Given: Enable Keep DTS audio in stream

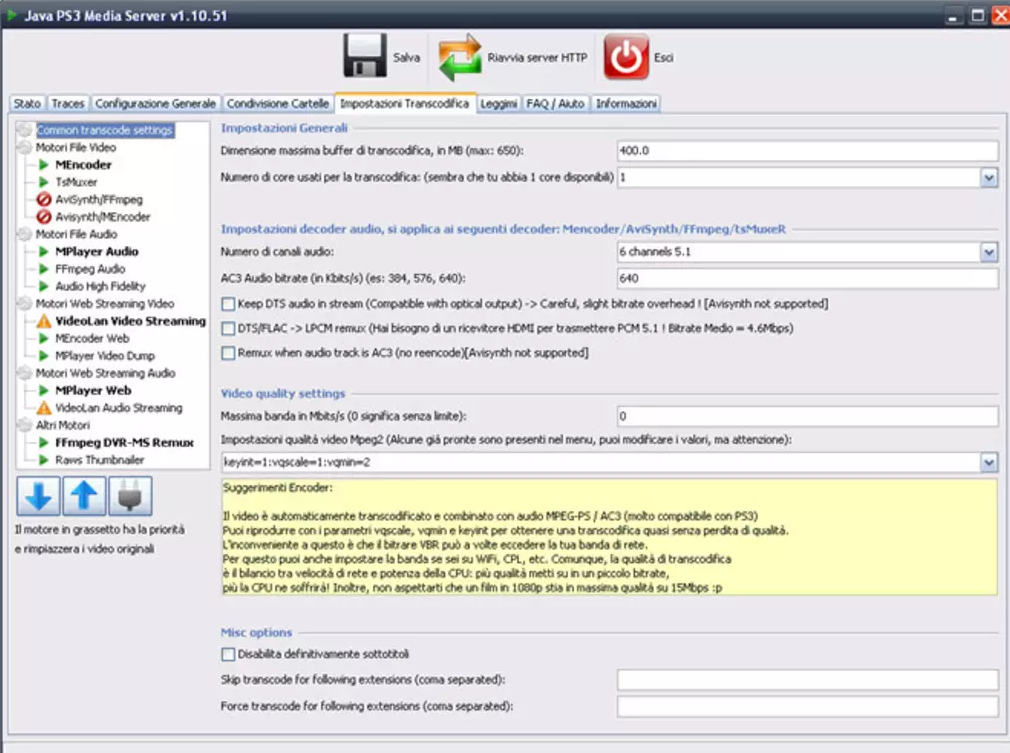Looking at the screenshot, I should [227, 304].
